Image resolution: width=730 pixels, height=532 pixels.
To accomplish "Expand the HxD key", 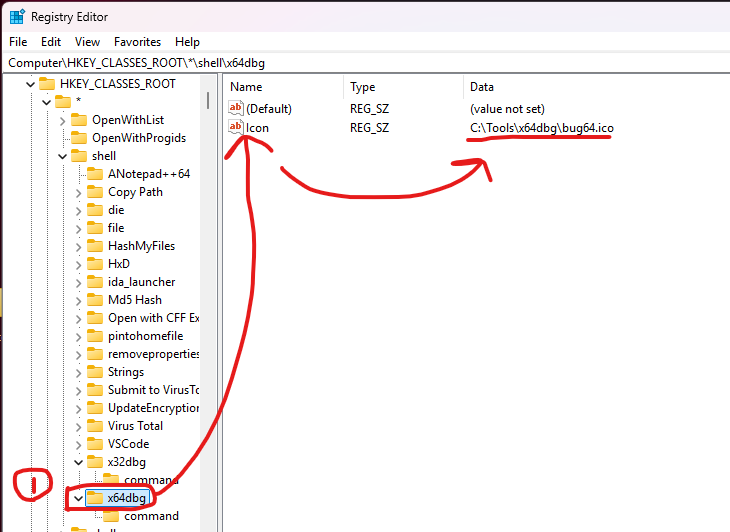I will point(78,265).
